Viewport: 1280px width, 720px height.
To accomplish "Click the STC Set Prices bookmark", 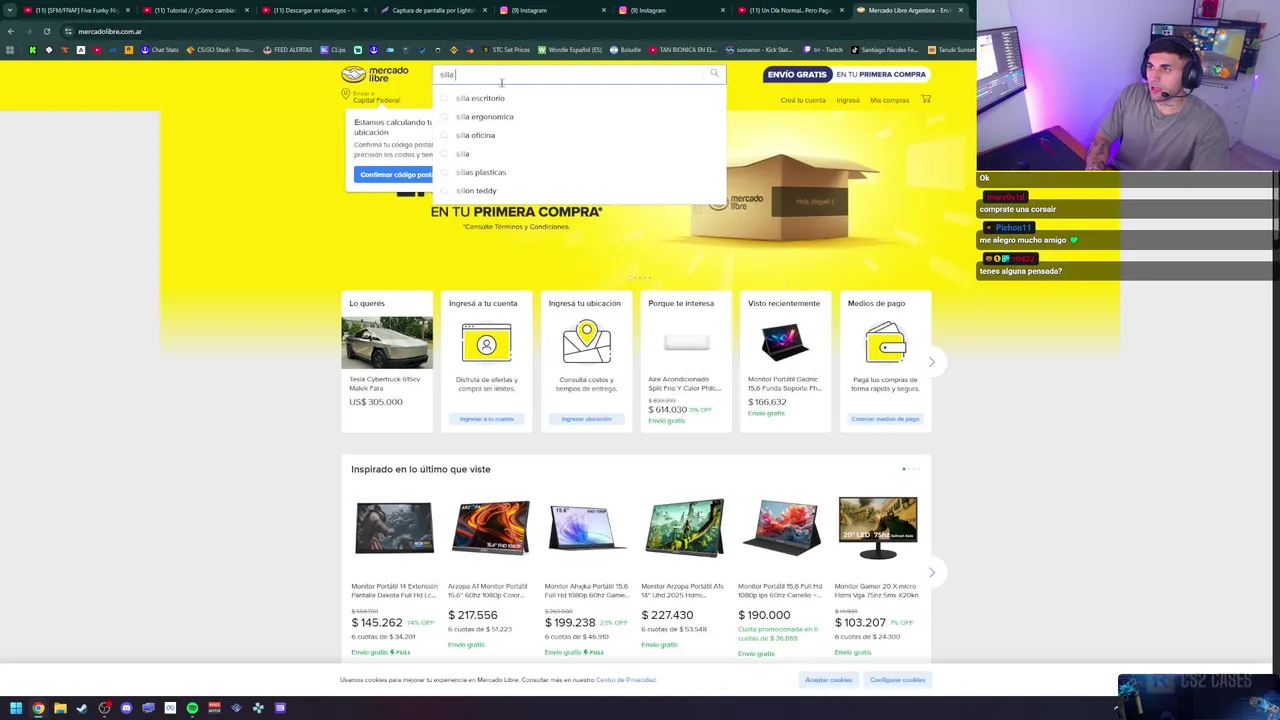I will 506,50.
